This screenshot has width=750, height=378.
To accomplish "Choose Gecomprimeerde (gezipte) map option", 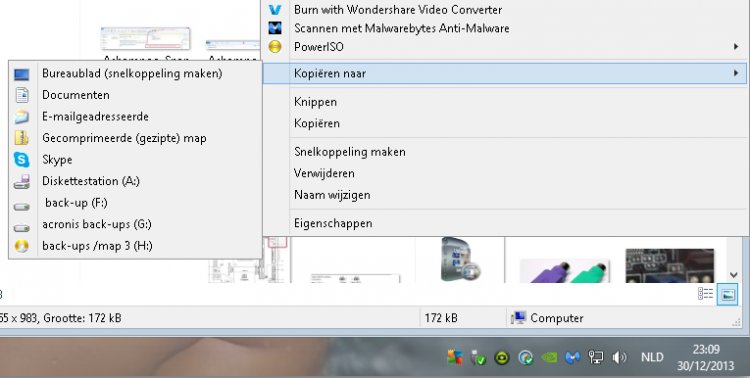I will click(x=135, y=138).
